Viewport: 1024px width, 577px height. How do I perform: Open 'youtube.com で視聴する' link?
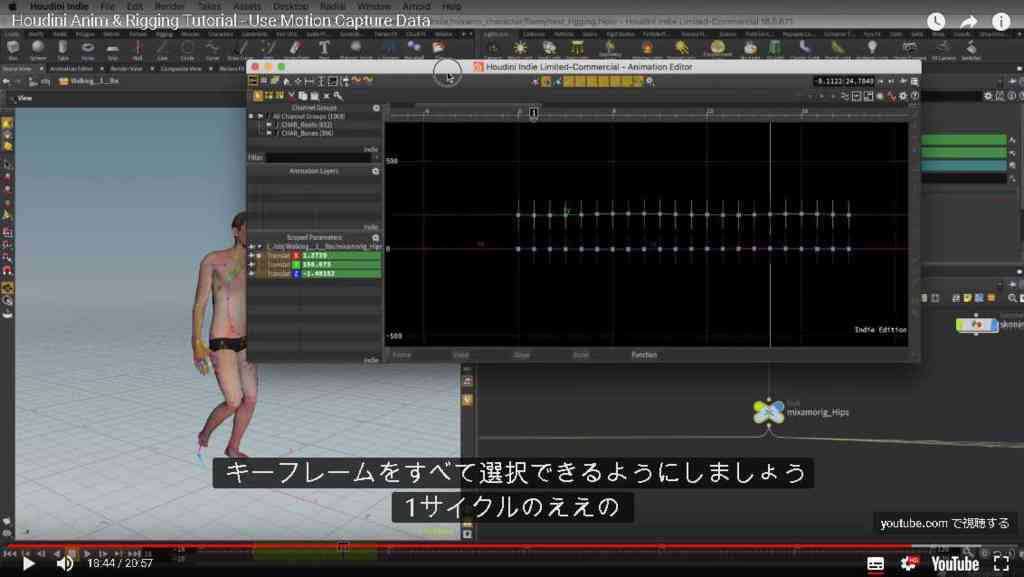click(944, 523)
